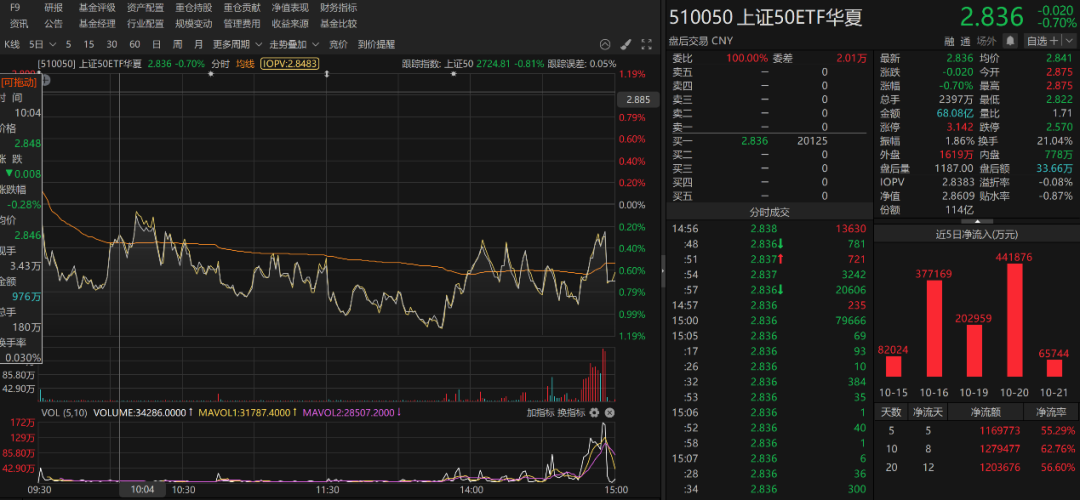1080x500 pixels.
Task: Add to watchlist with 自选+ button
Action: [1043, 41]
